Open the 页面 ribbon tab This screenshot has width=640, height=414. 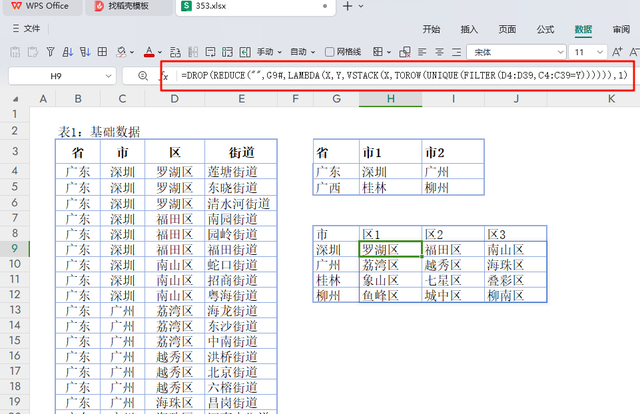tap(507, 29)
